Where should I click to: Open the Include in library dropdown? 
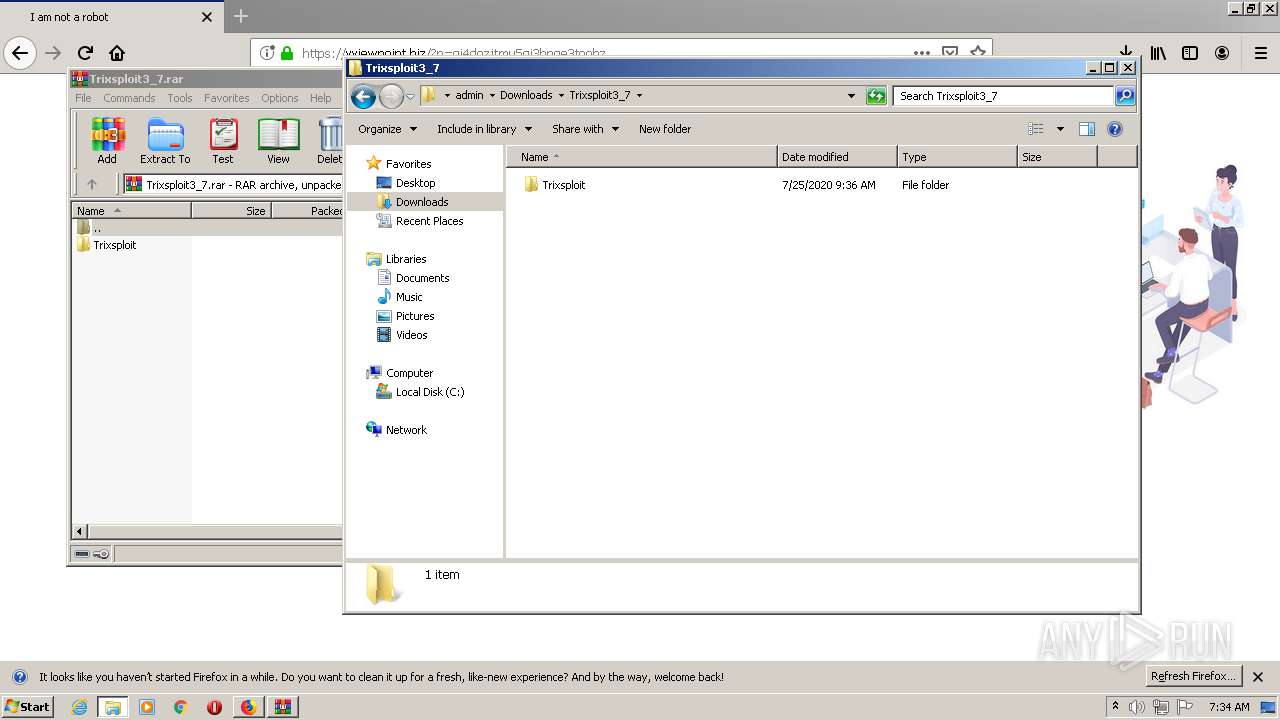point(484,129)
